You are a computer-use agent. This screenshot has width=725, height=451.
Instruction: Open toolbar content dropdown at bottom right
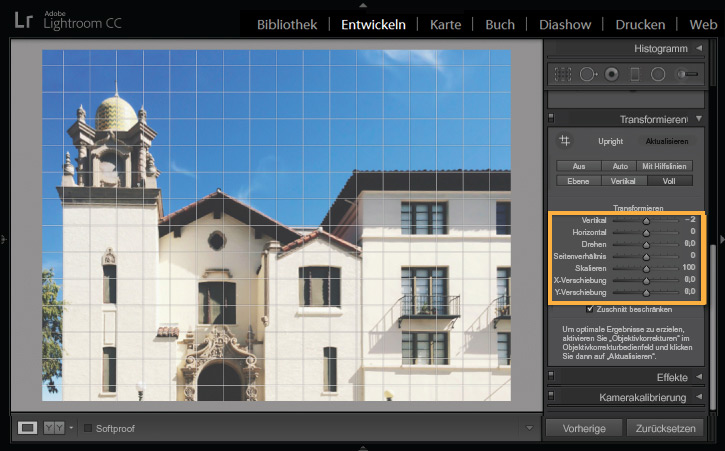[x=529, y=428]
